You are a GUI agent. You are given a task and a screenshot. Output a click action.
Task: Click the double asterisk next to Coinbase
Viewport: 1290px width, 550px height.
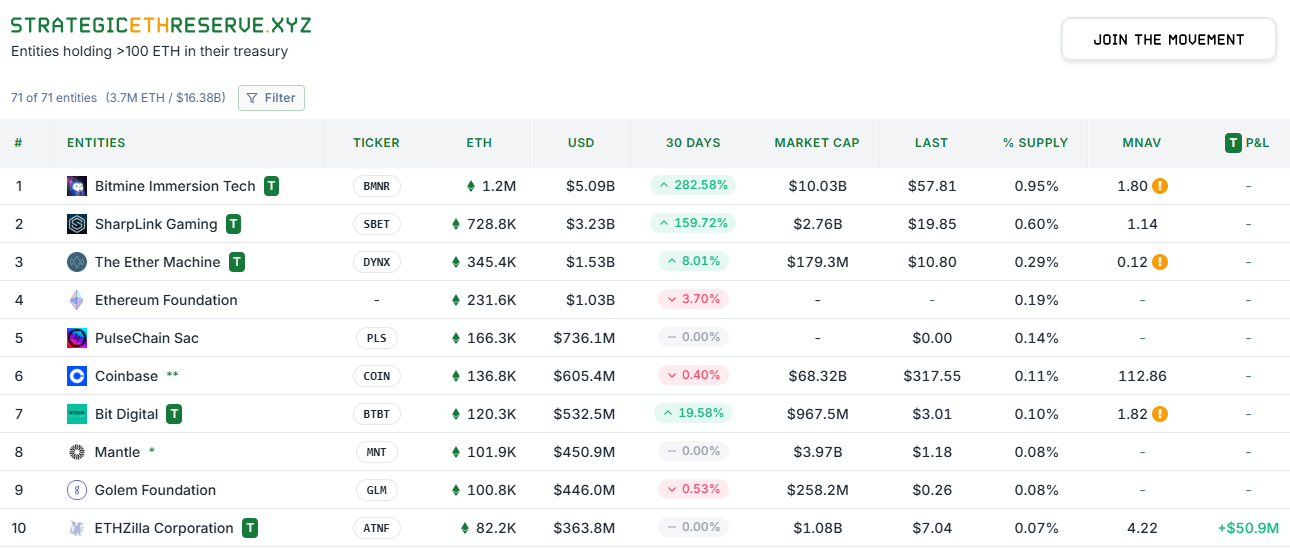(x=173, y=376)
